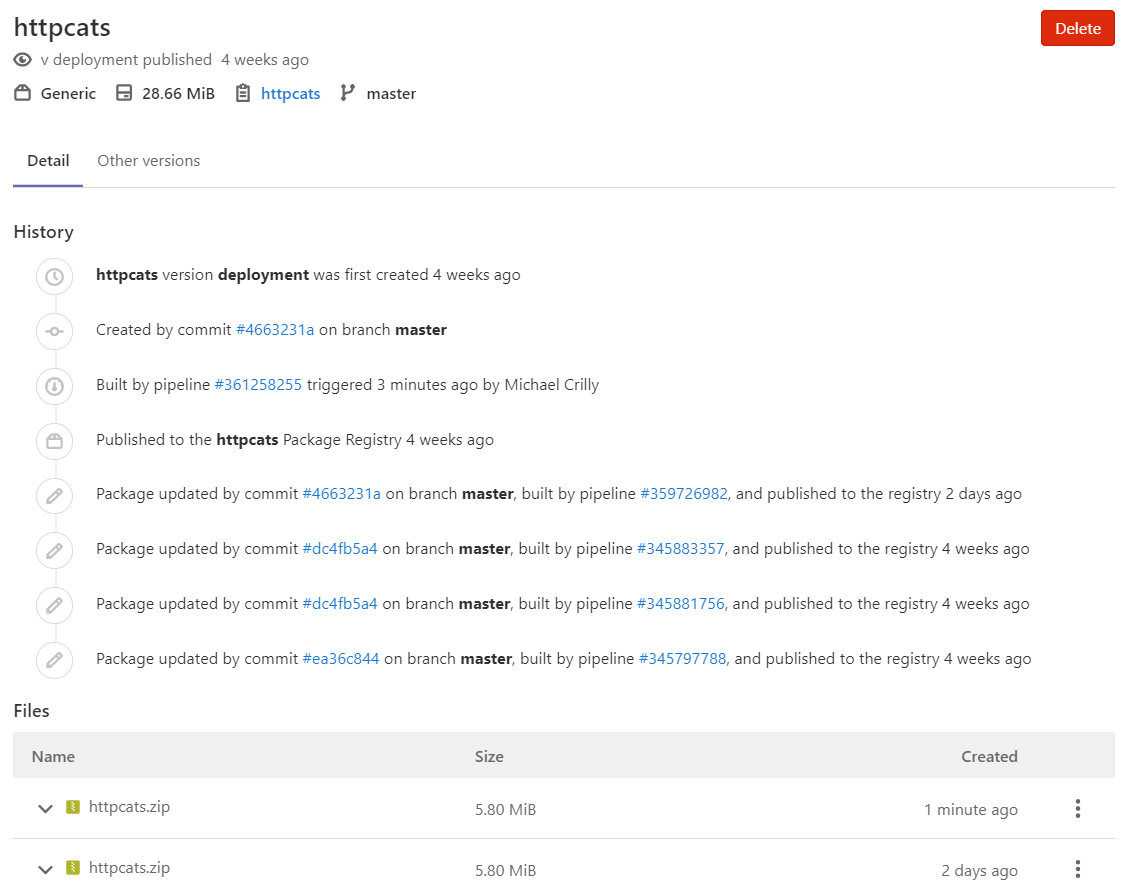Open pipeline #361258255

coord(258,385)
